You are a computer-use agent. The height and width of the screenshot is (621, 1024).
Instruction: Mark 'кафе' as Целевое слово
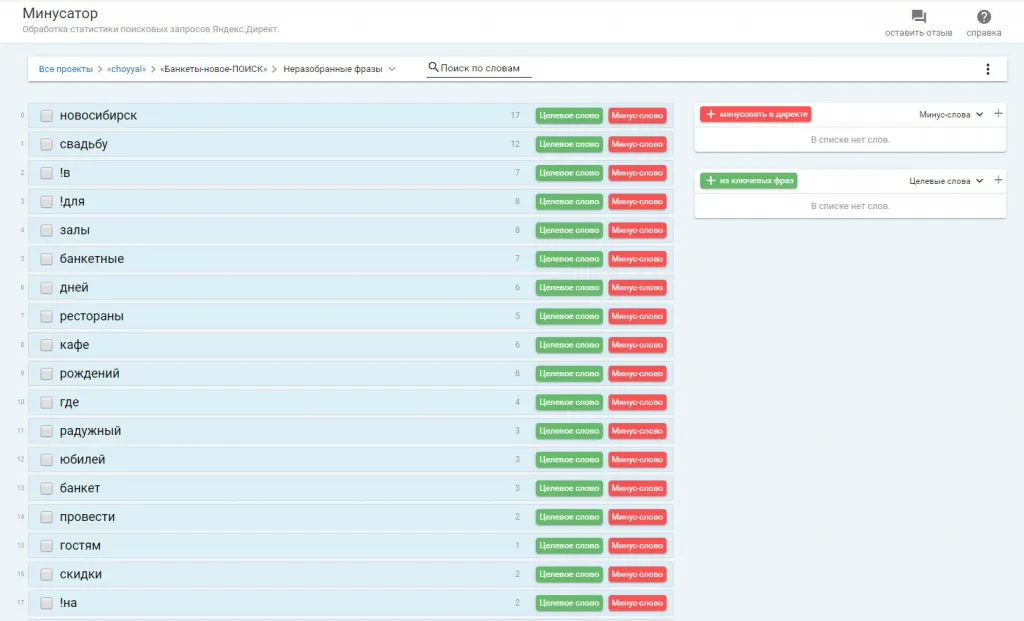pos(569,345)
